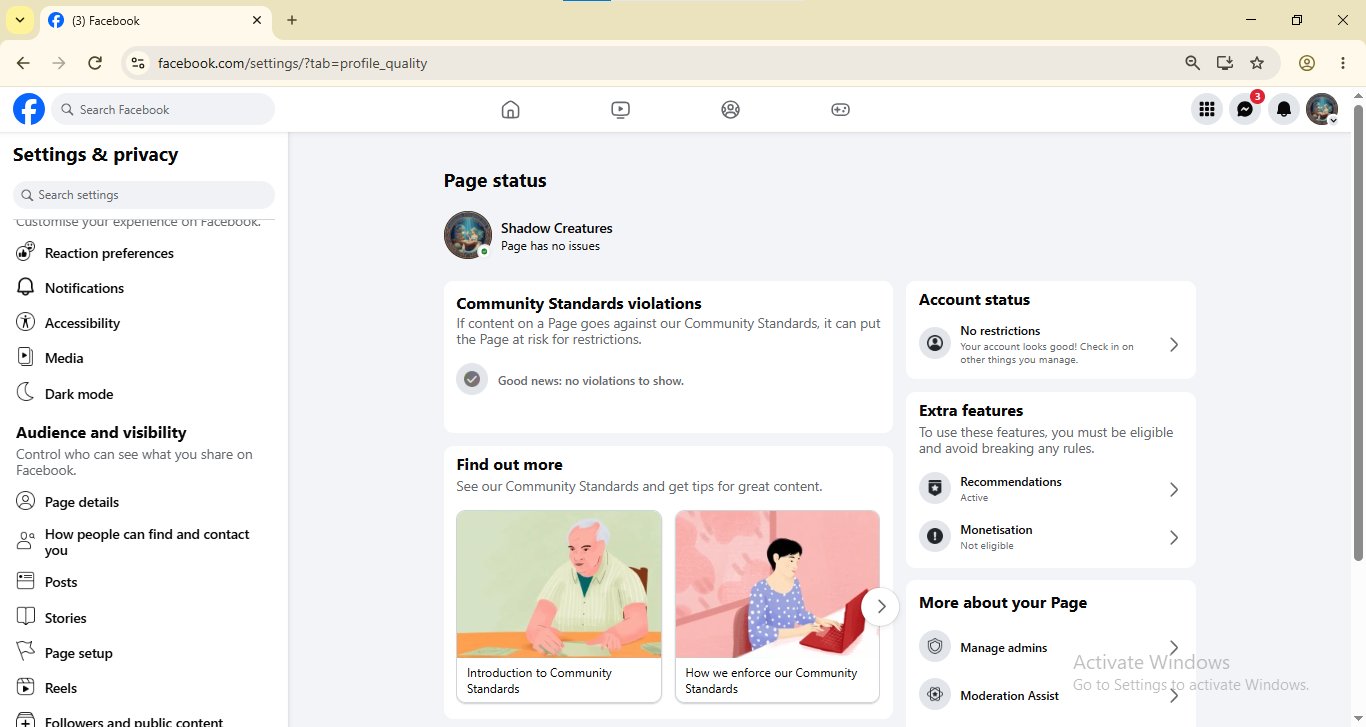
Task: Click the Recommendations shield icon
Action: pos(935,488)
